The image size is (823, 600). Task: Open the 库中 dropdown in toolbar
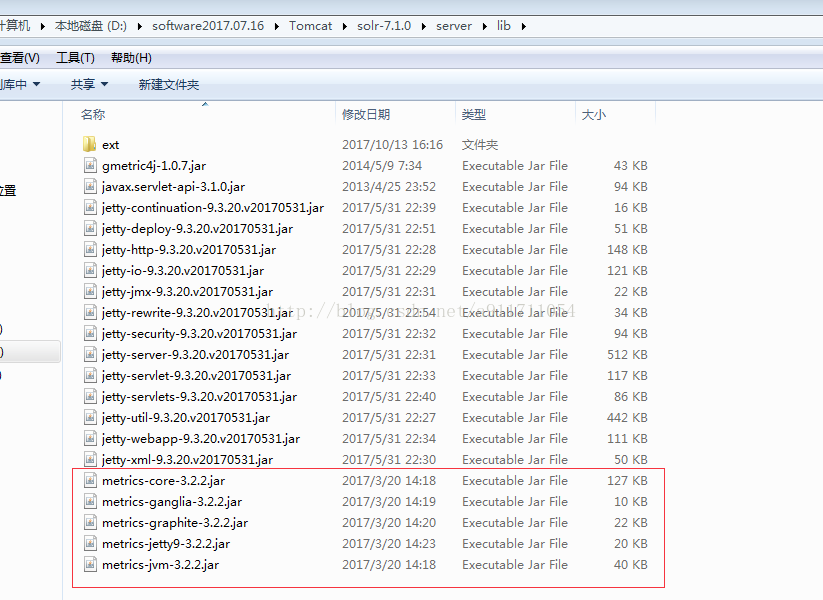point(20,84)
